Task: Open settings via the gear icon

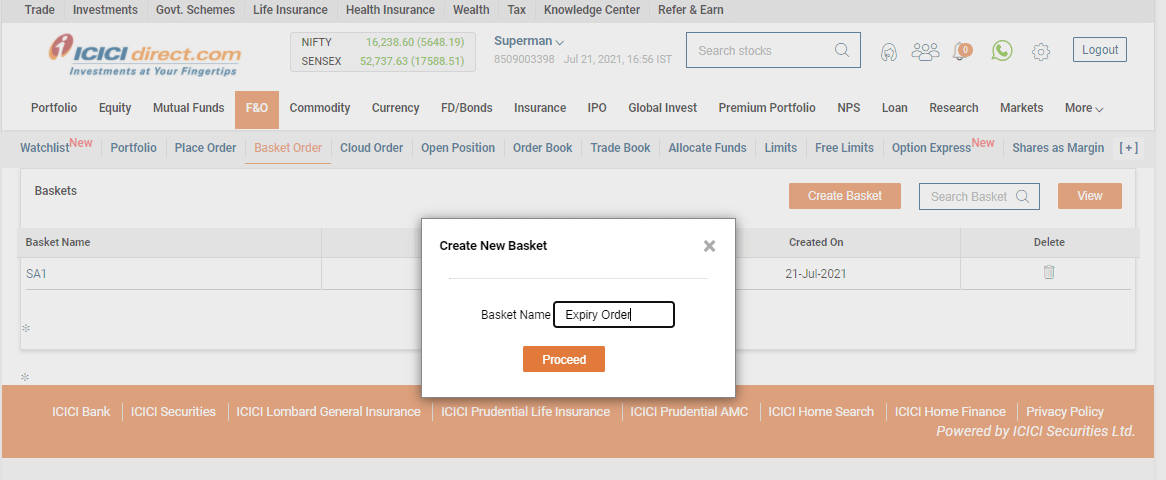Action: (x=1041, y=52)
